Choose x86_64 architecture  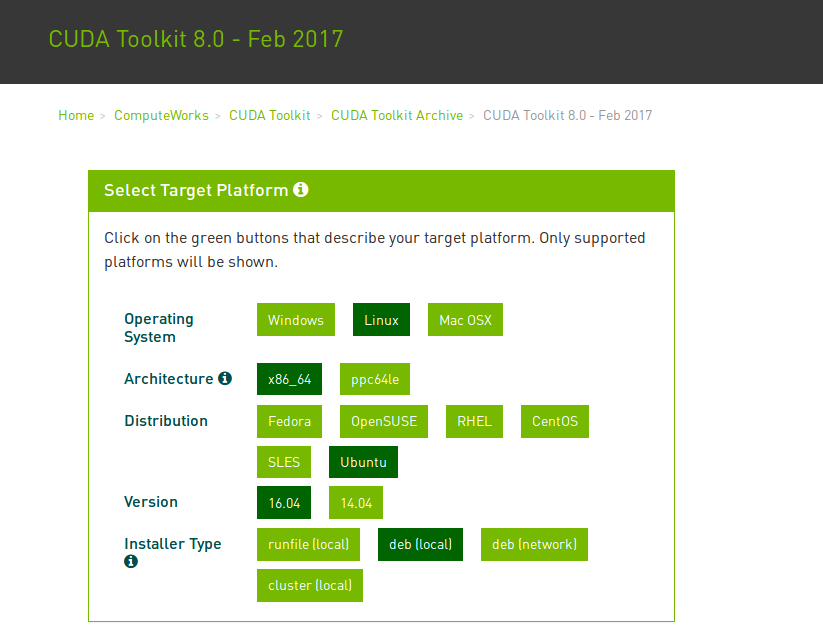click(x=290, y=379)
